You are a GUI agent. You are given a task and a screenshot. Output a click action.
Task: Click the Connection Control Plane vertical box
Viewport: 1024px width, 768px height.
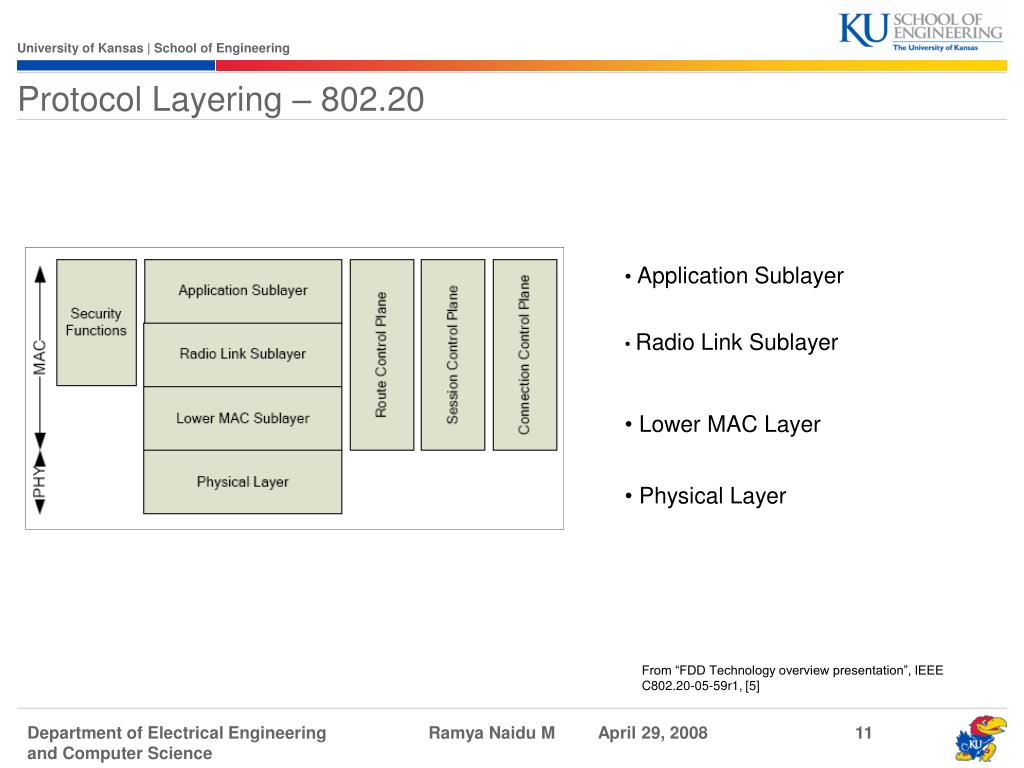[x=525, y=355]
